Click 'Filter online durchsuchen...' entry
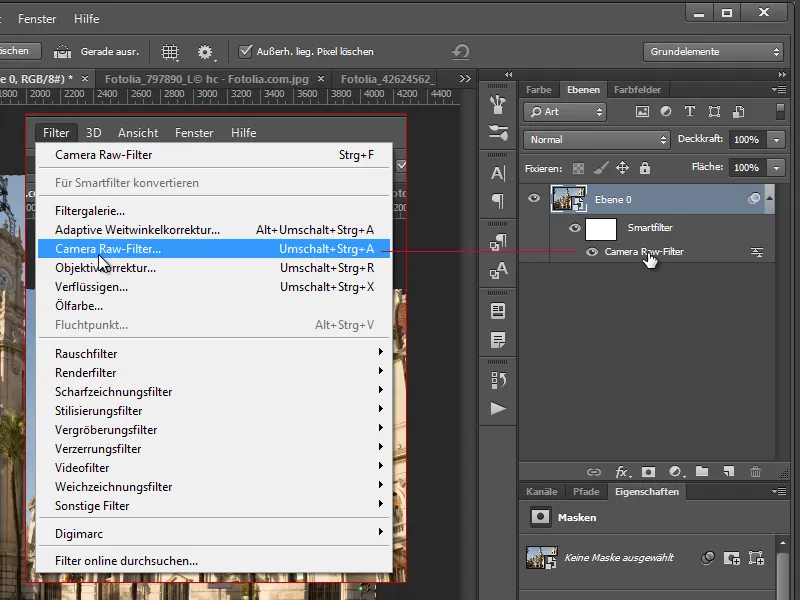 126,561
